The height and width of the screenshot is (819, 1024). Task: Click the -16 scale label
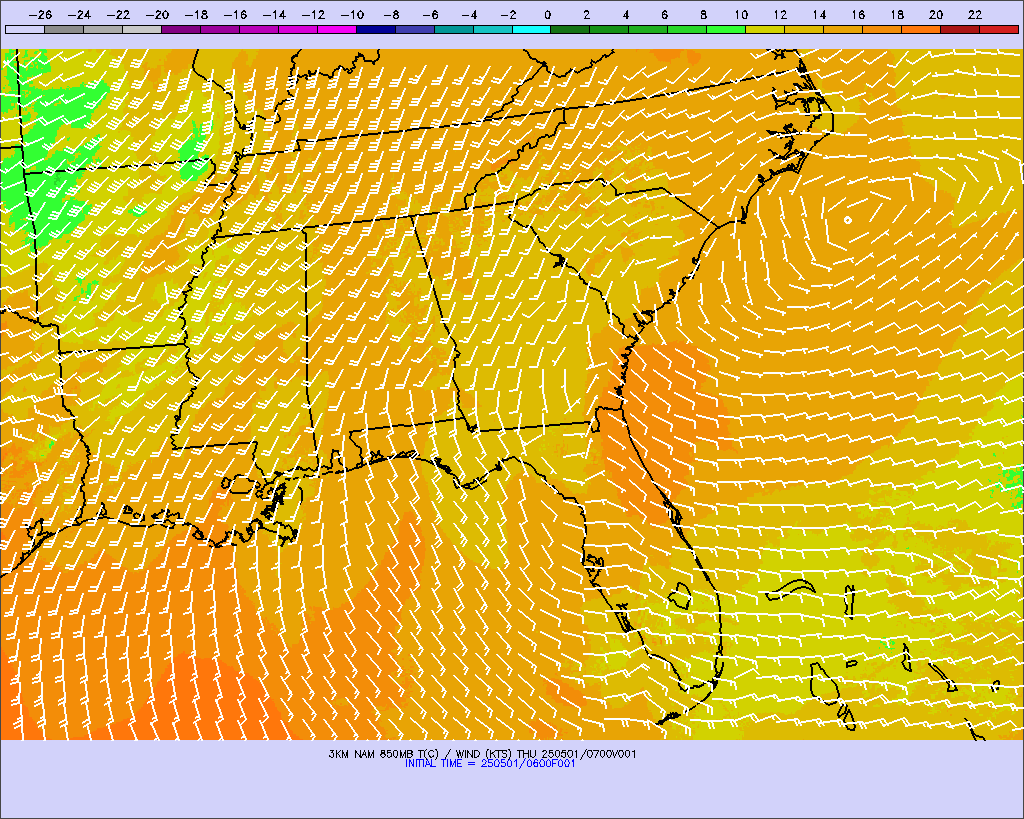click(235, 15)
